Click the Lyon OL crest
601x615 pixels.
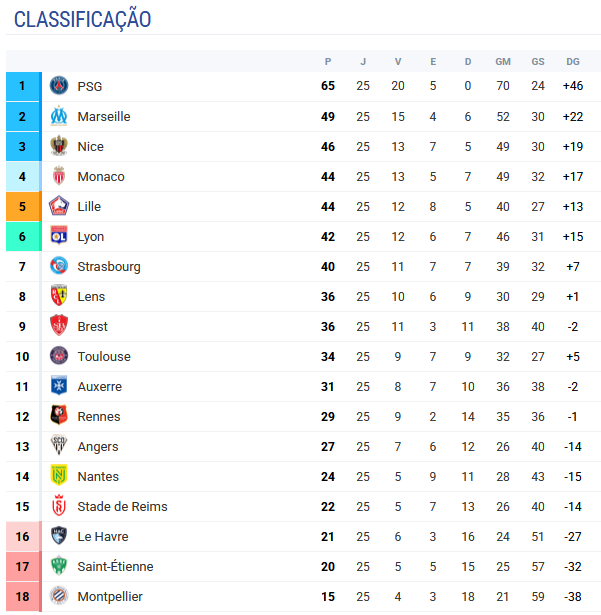point(59,236)
